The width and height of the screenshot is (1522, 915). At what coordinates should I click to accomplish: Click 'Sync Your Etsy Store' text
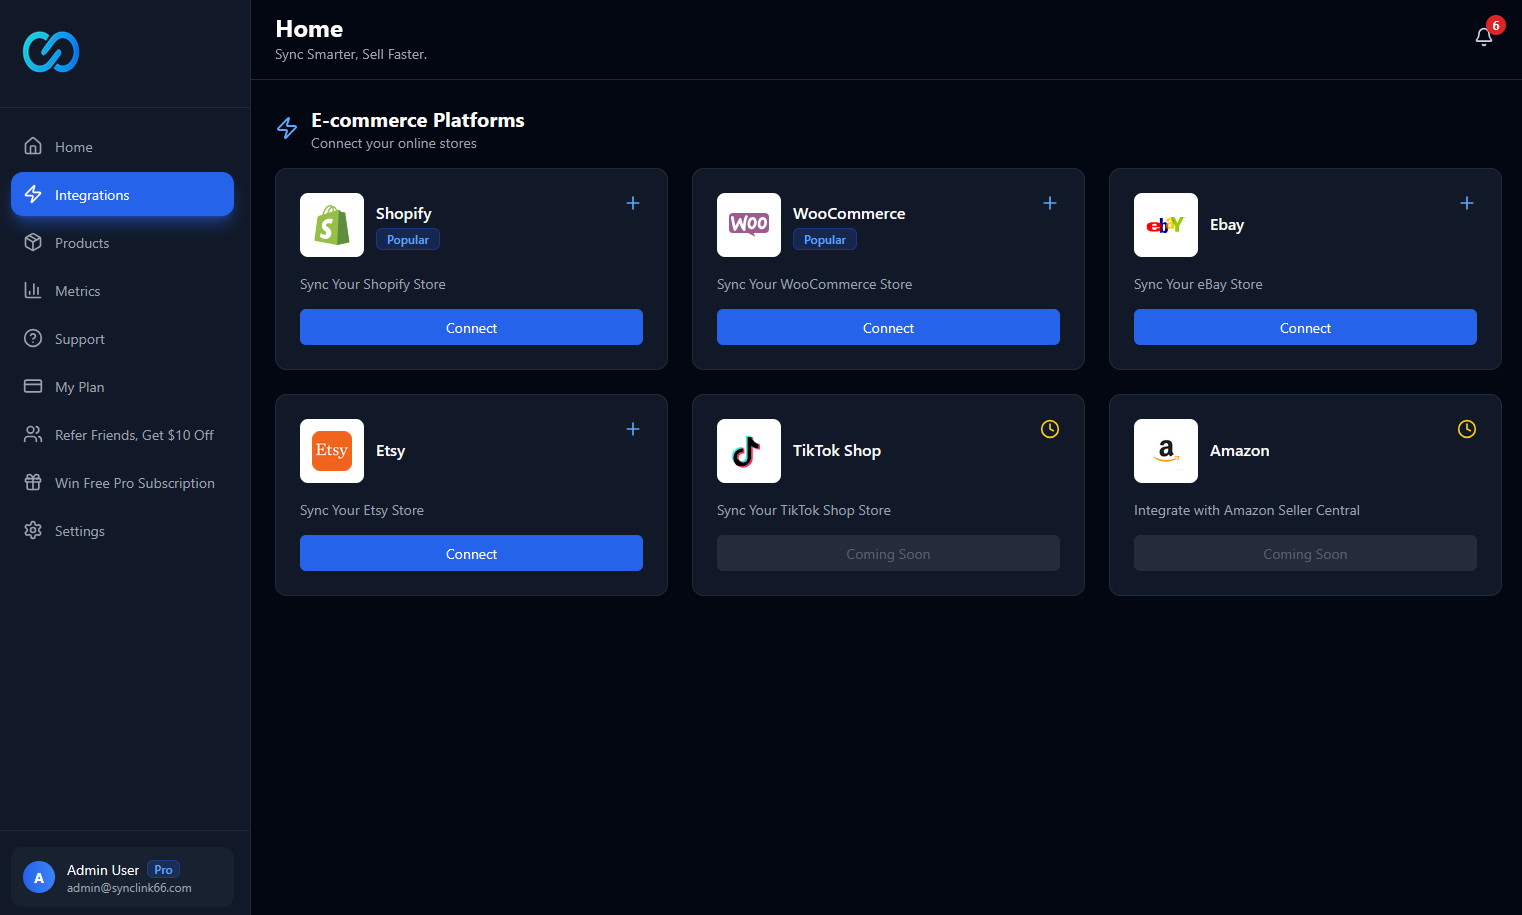click(x=362, y=510)
